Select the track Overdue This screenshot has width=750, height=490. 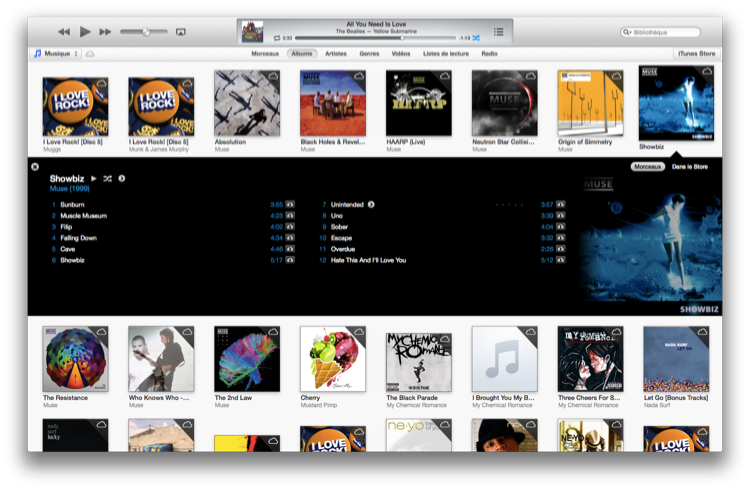click(x=343, y=249)
